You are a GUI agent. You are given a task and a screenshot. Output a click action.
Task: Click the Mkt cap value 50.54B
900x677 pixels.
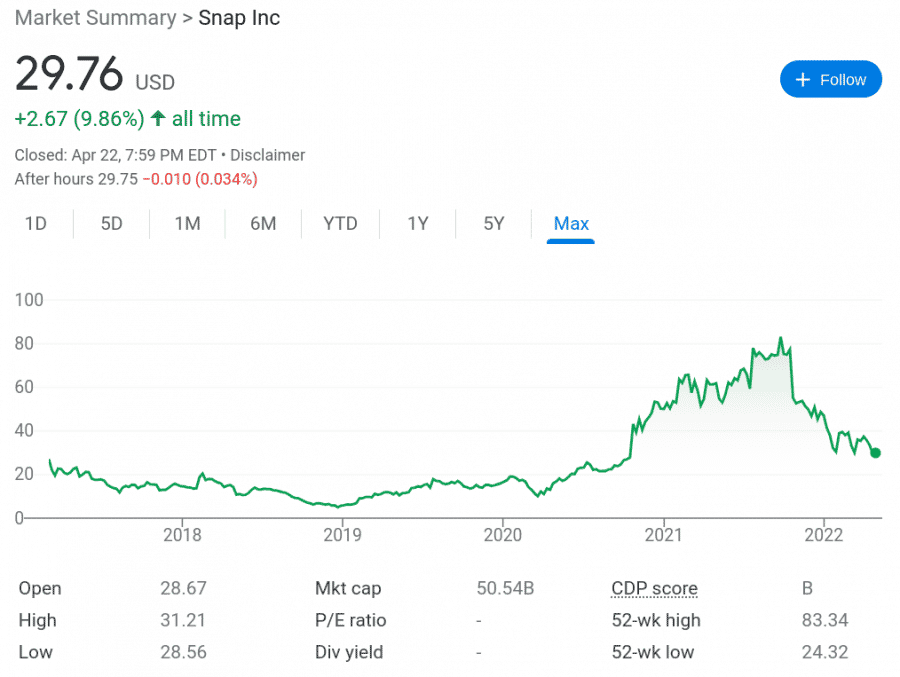[505, 588]
